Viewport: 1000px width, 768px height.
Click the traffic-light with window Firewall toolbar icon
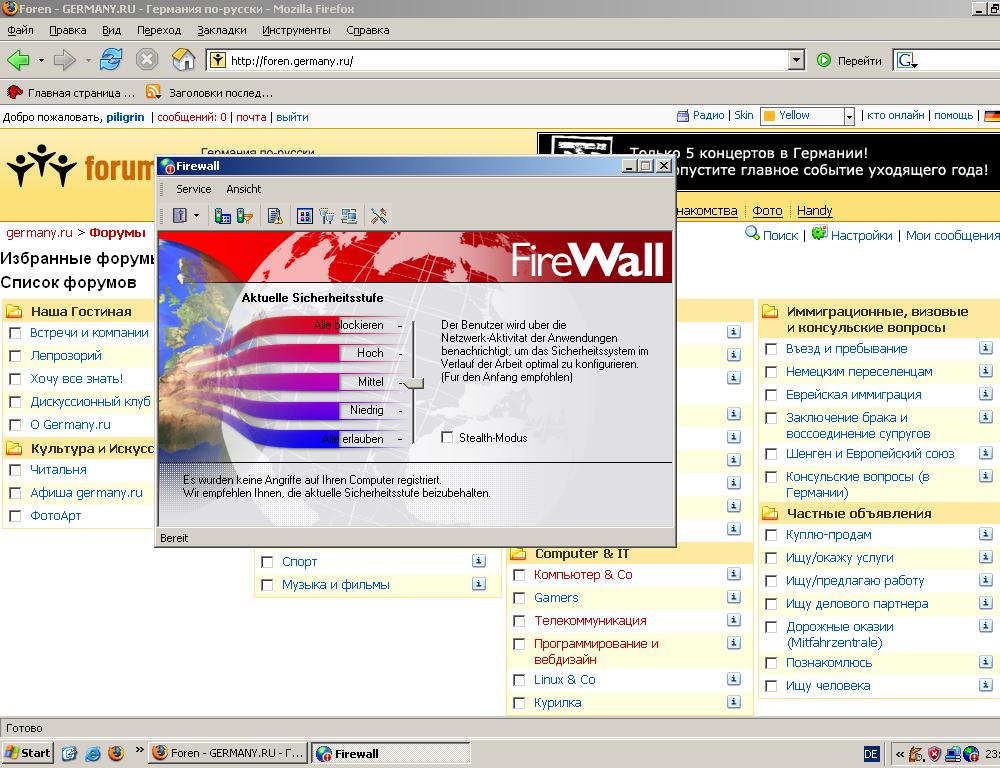coord(223,216)
